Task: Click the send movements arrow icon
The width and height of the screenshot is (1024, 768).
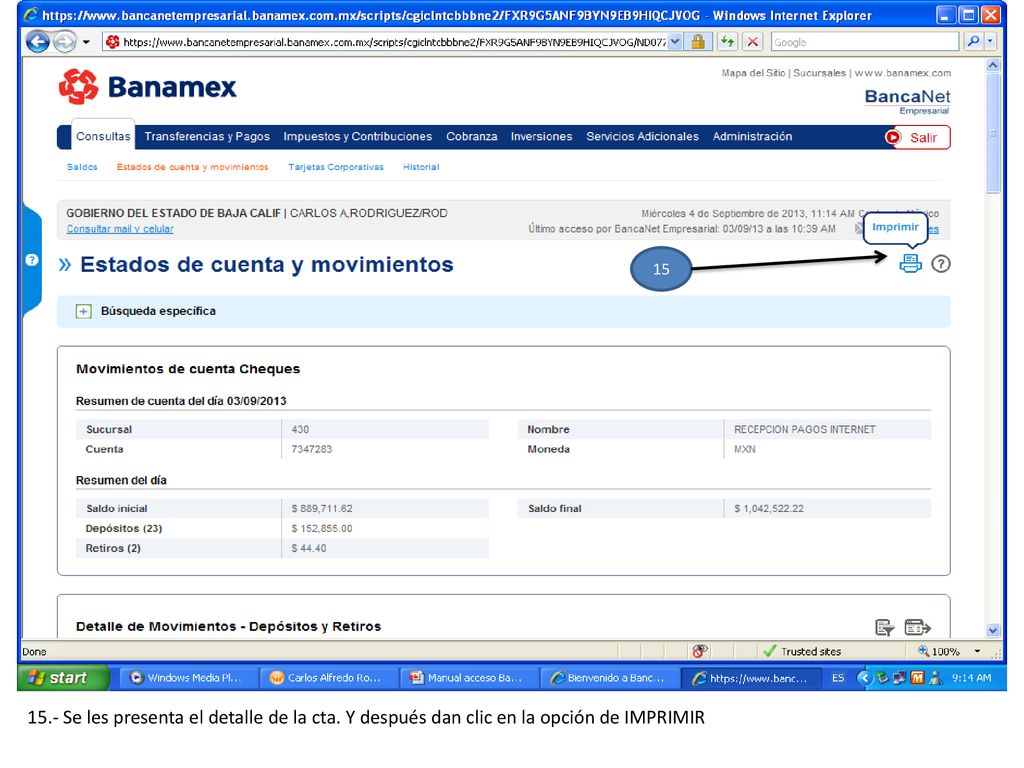Action: pyautogui.click(x=917, y=627)
